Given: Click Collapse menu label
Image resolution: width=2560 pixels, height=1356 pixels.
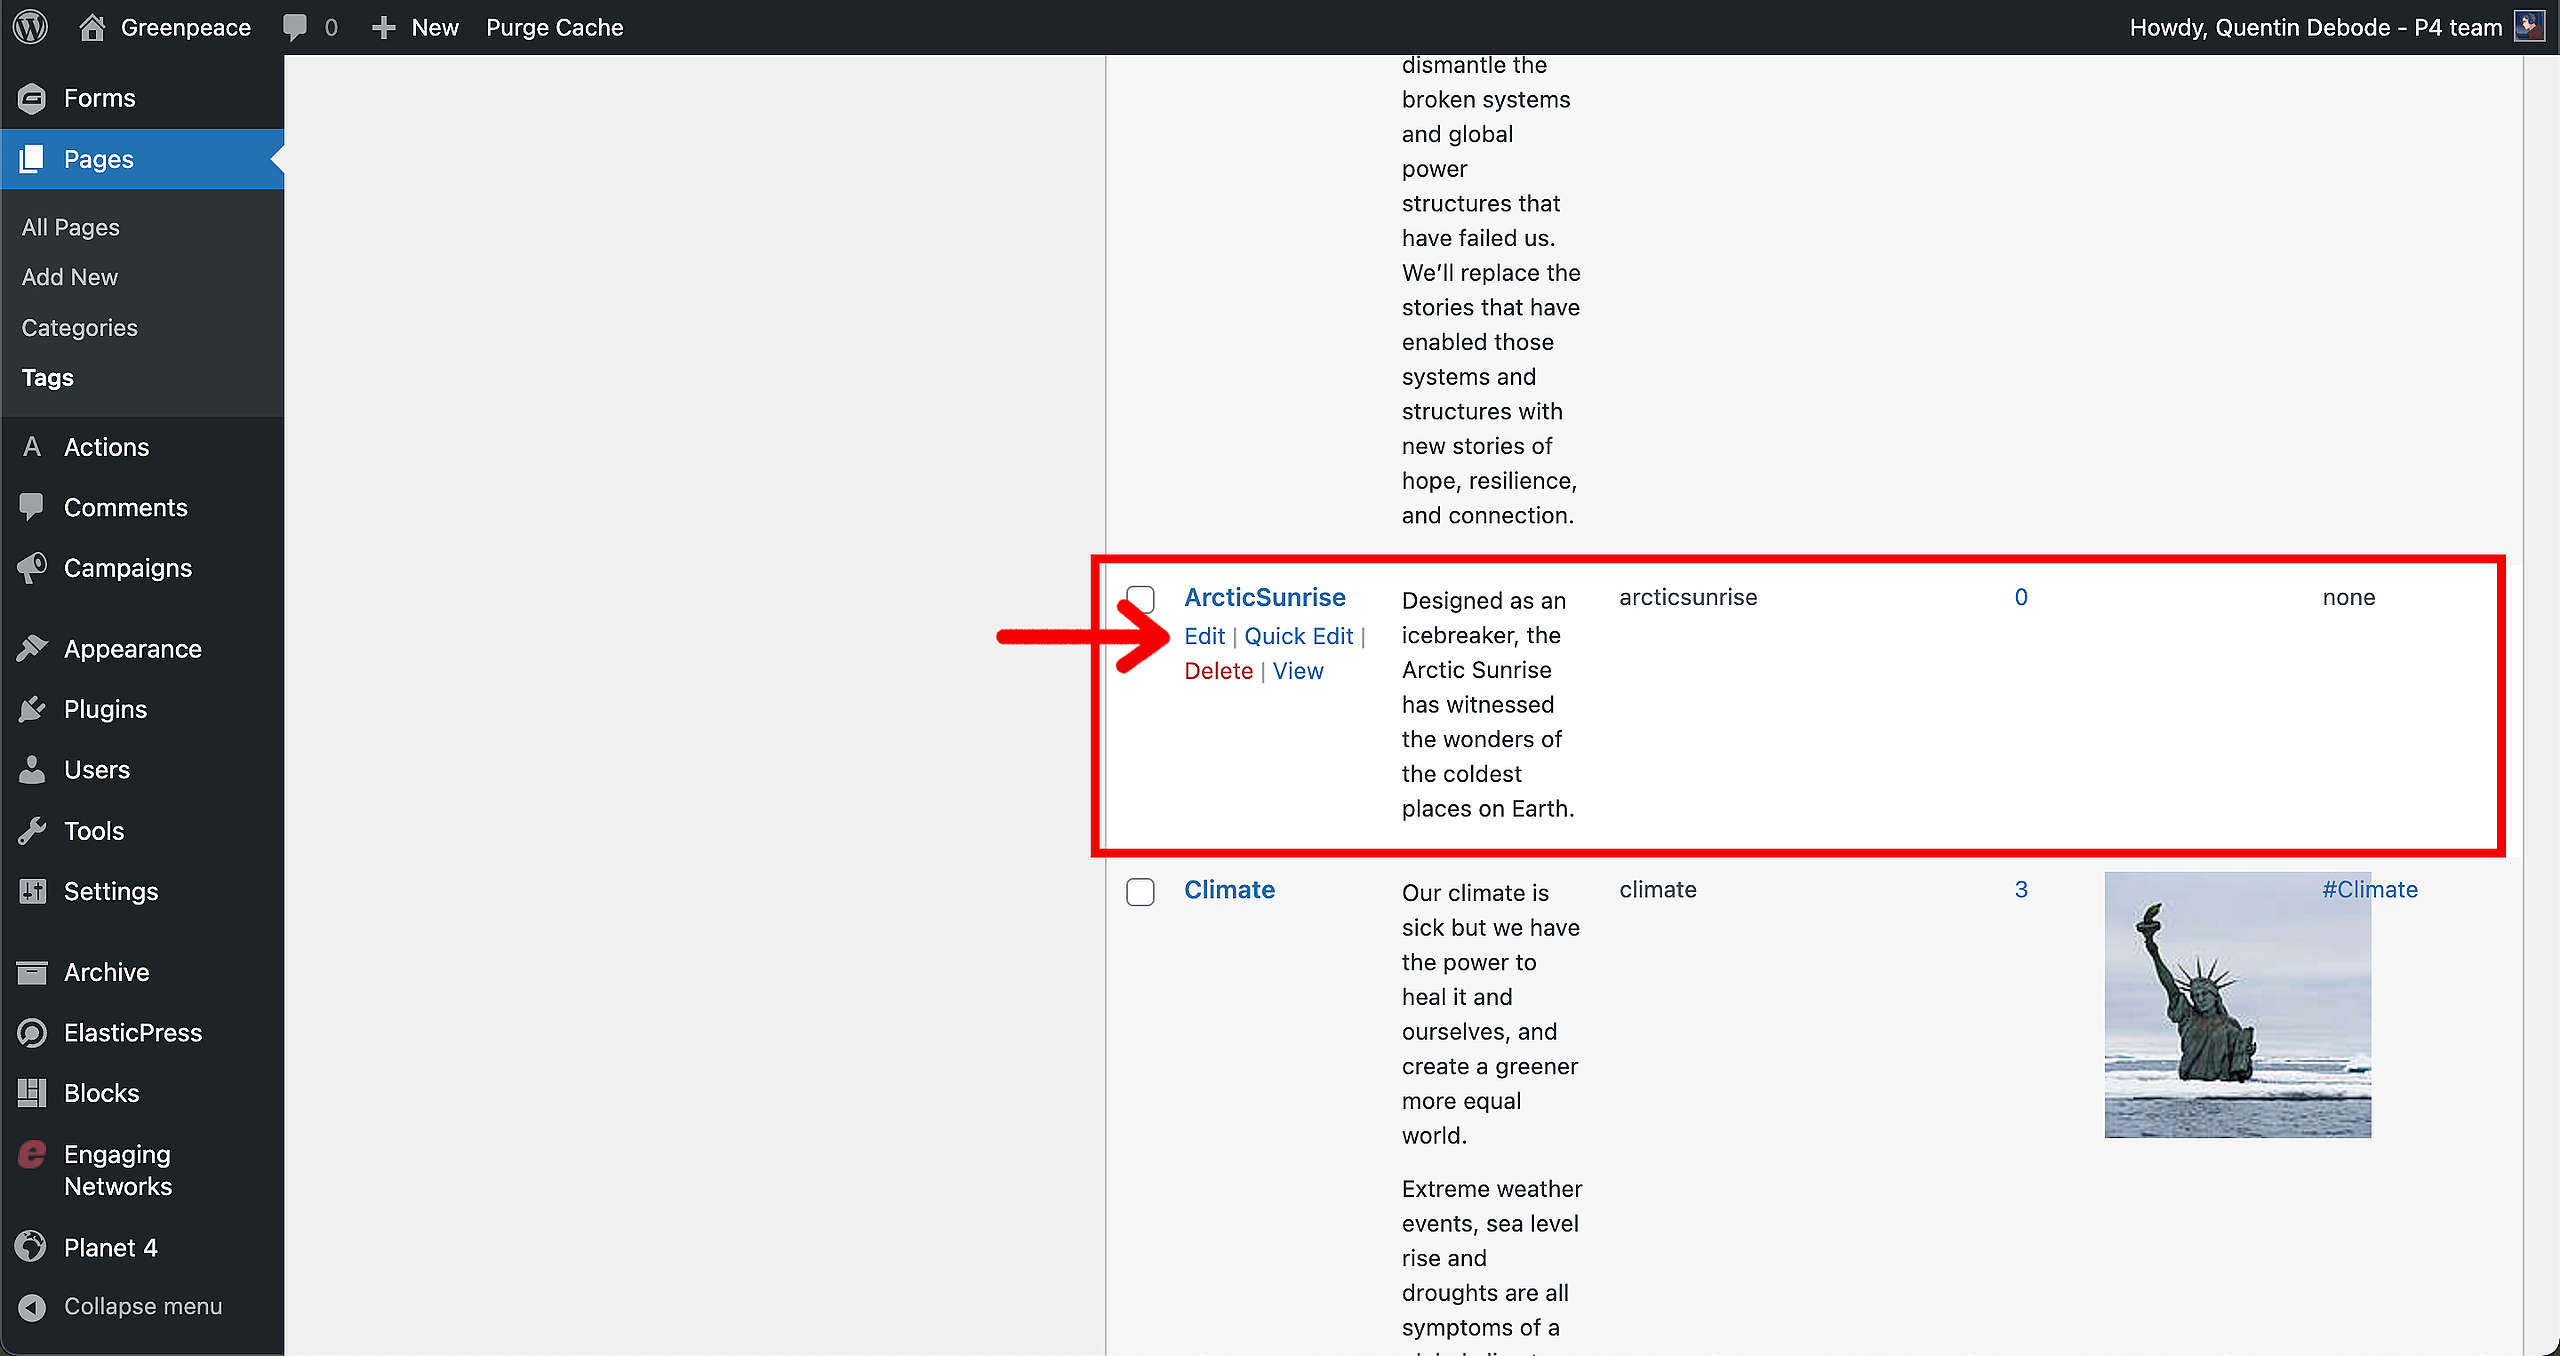Looking at the screenshot, I should 143,1307.
